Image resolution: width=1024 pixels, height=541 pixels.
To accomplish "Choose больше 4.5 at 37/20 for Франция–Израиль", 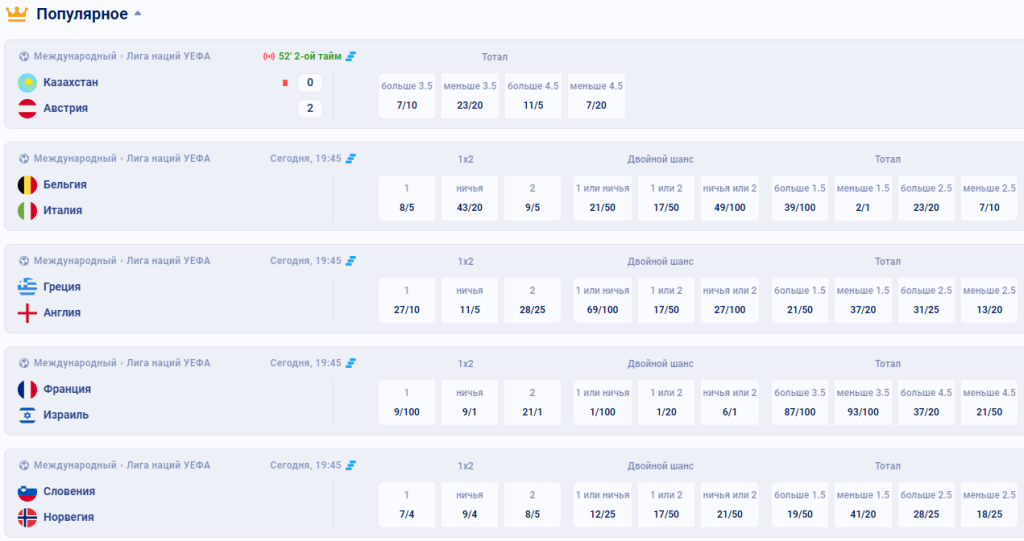I will [x=926, y=402].
